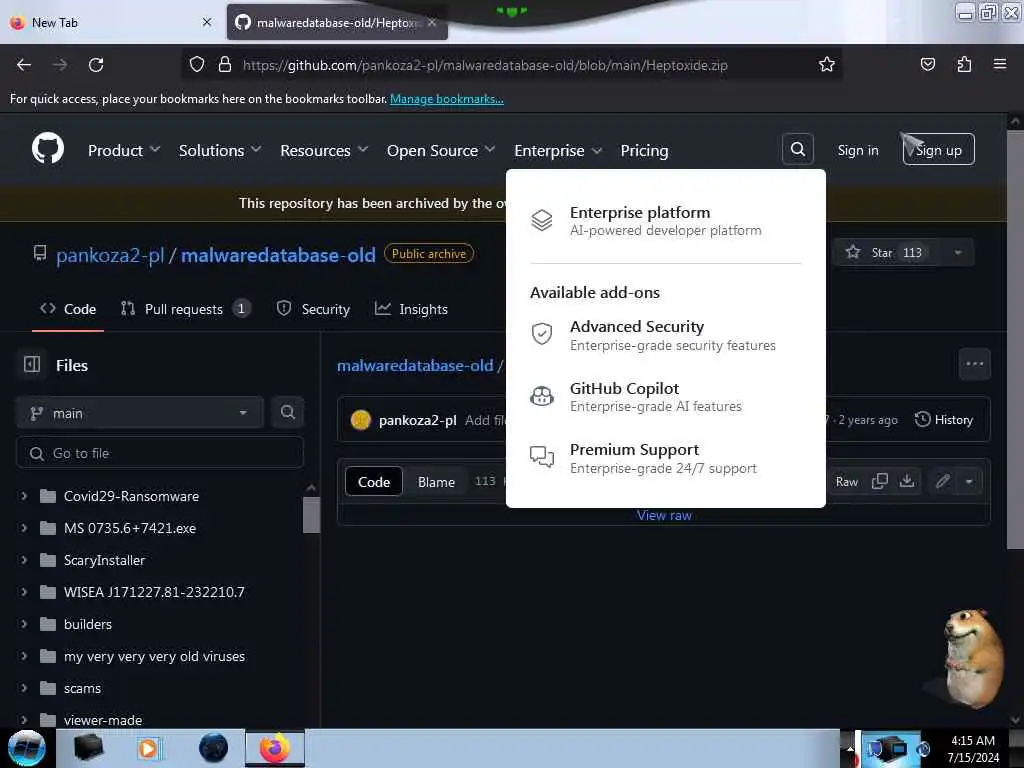This screenshot has width=1024, height=768.
Task: Open the Solutions dropdown menu
Action: [220, 150]
